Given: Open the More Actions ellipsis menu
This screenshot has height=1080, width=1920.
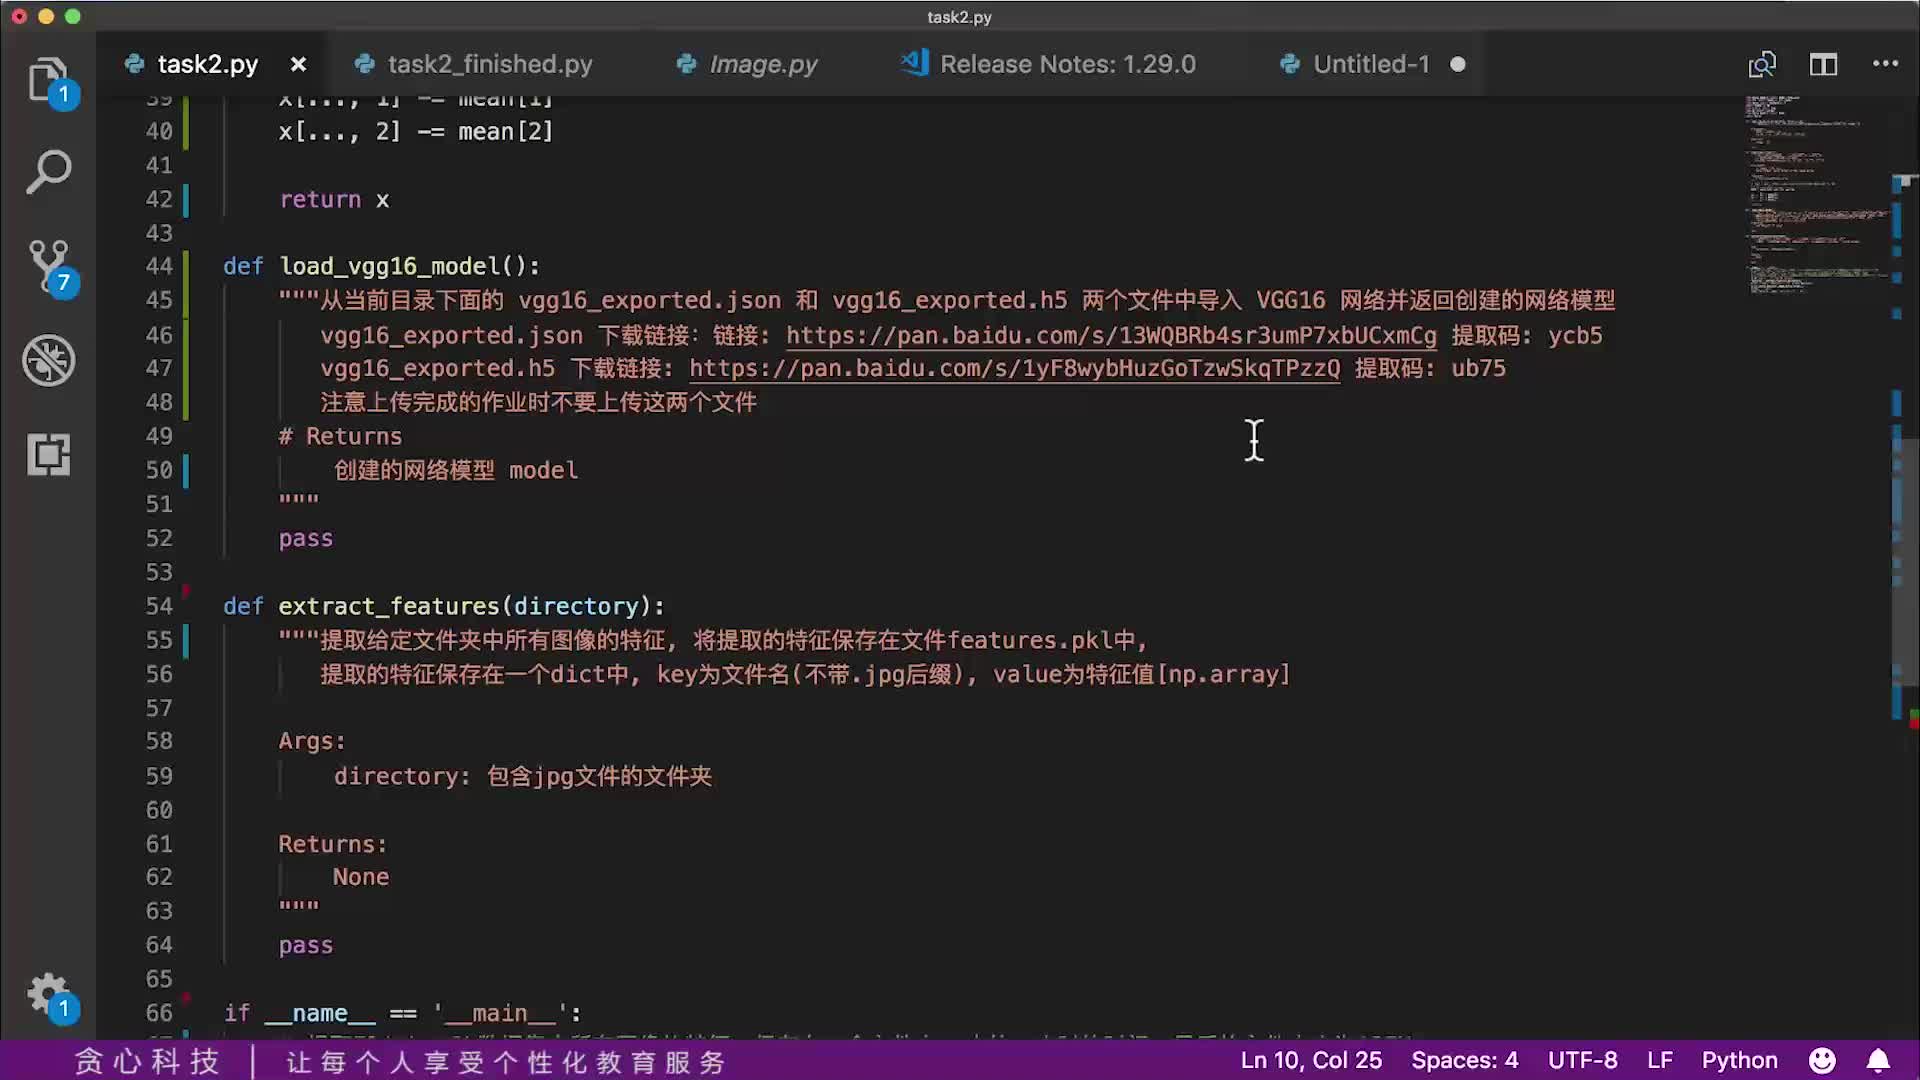Looking at the screenshot, I should coord(1885,64).
